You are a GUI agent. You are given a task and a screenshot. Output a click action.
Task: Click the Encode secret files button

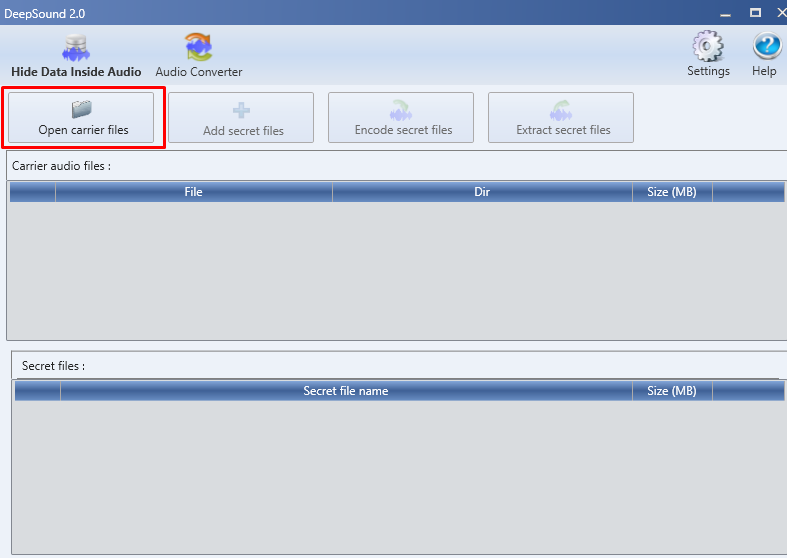coord(401,117)
